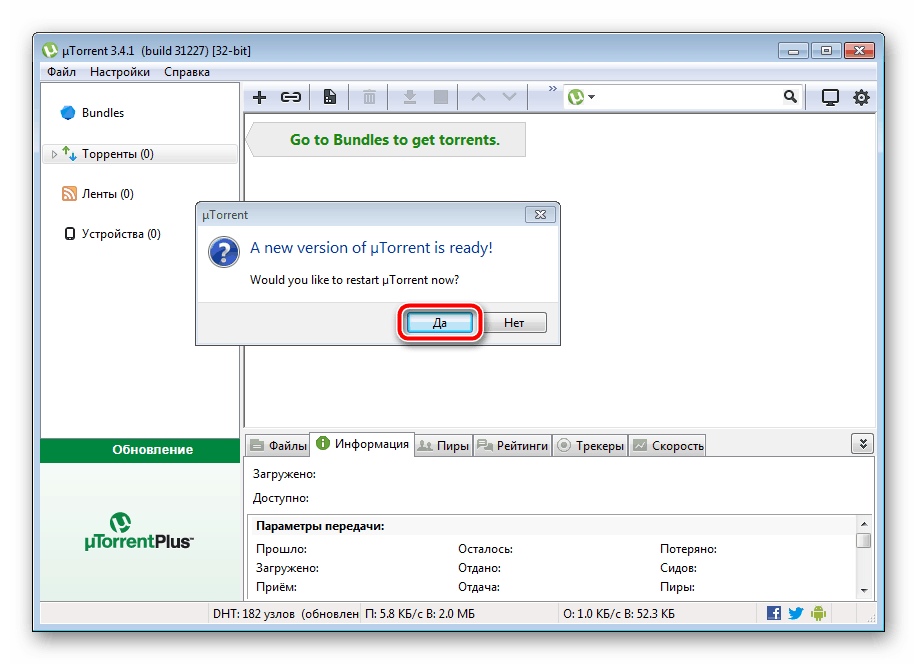Click the Move Down Queue arrow
This screenshot has width=917, height=664.
(509, 97)
